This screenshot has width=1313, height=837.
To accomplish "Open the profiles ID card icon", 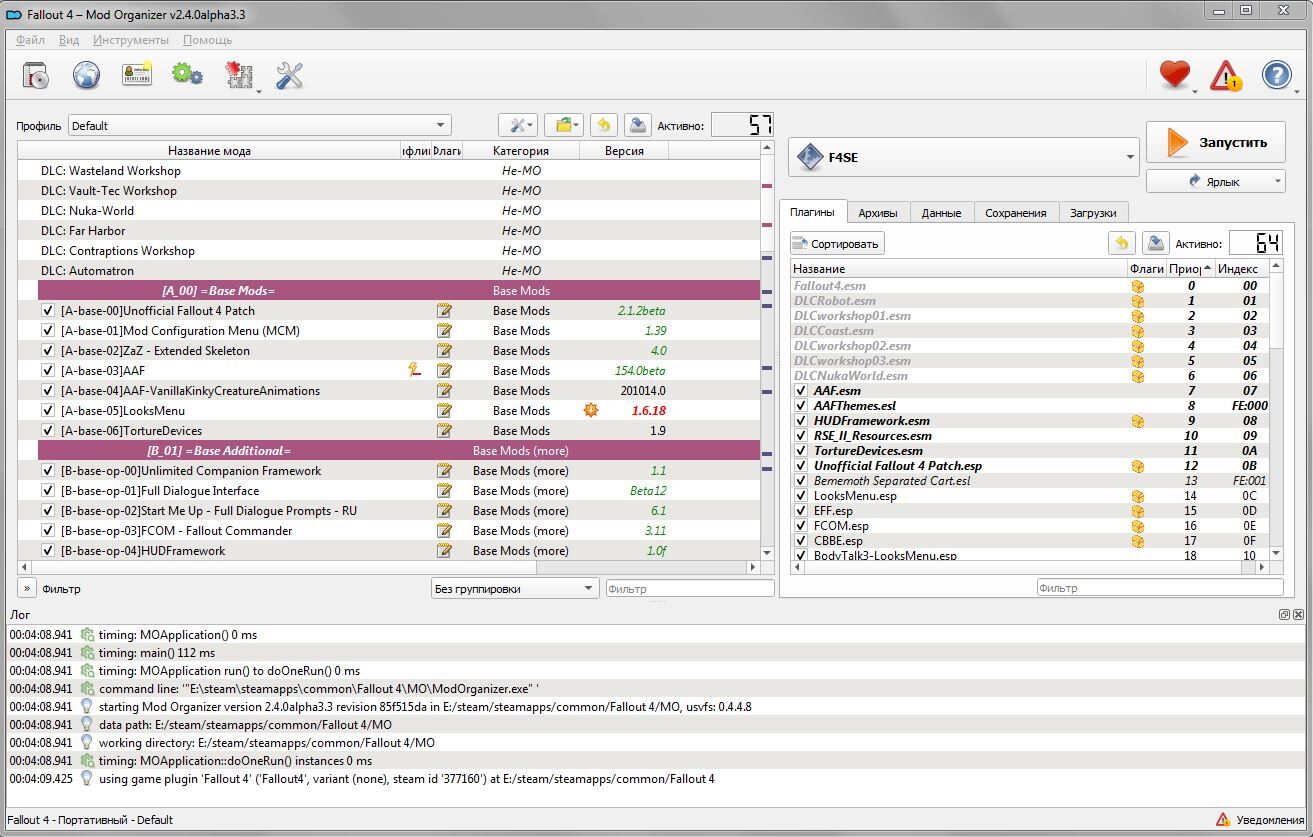I will tap(137, 75).
